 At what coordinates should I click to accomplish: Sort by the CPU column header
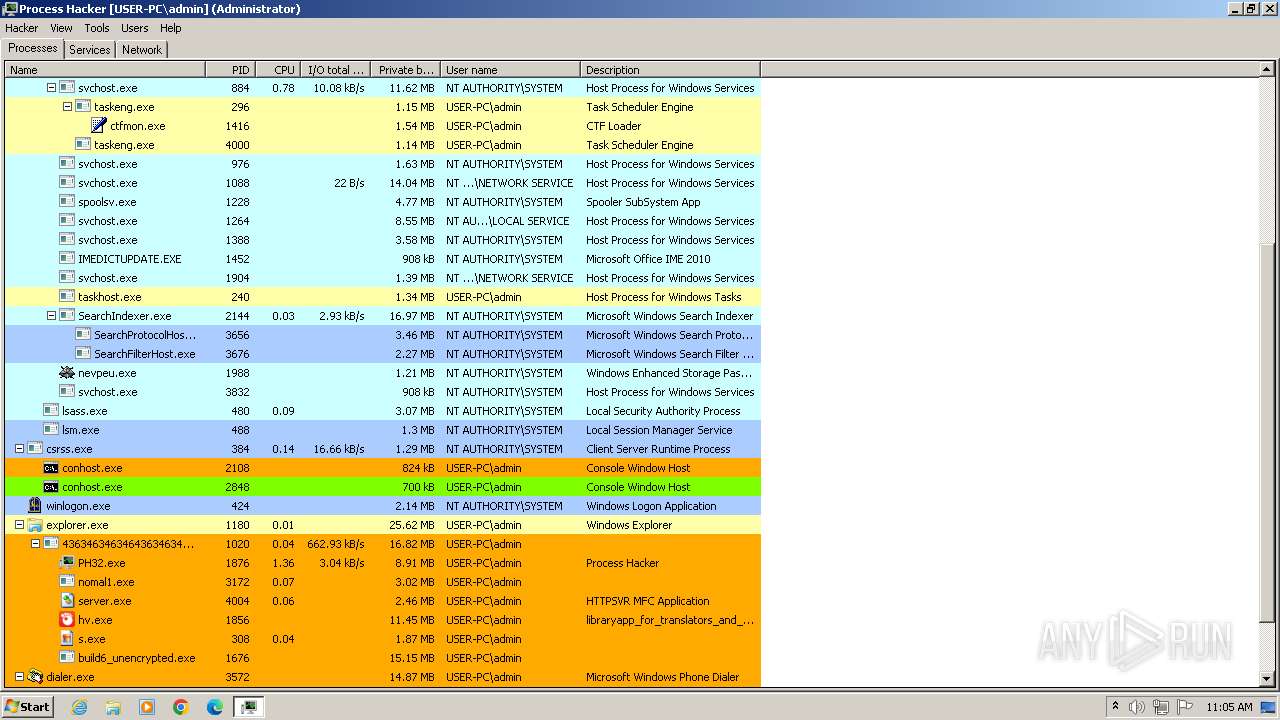point(277,70)
